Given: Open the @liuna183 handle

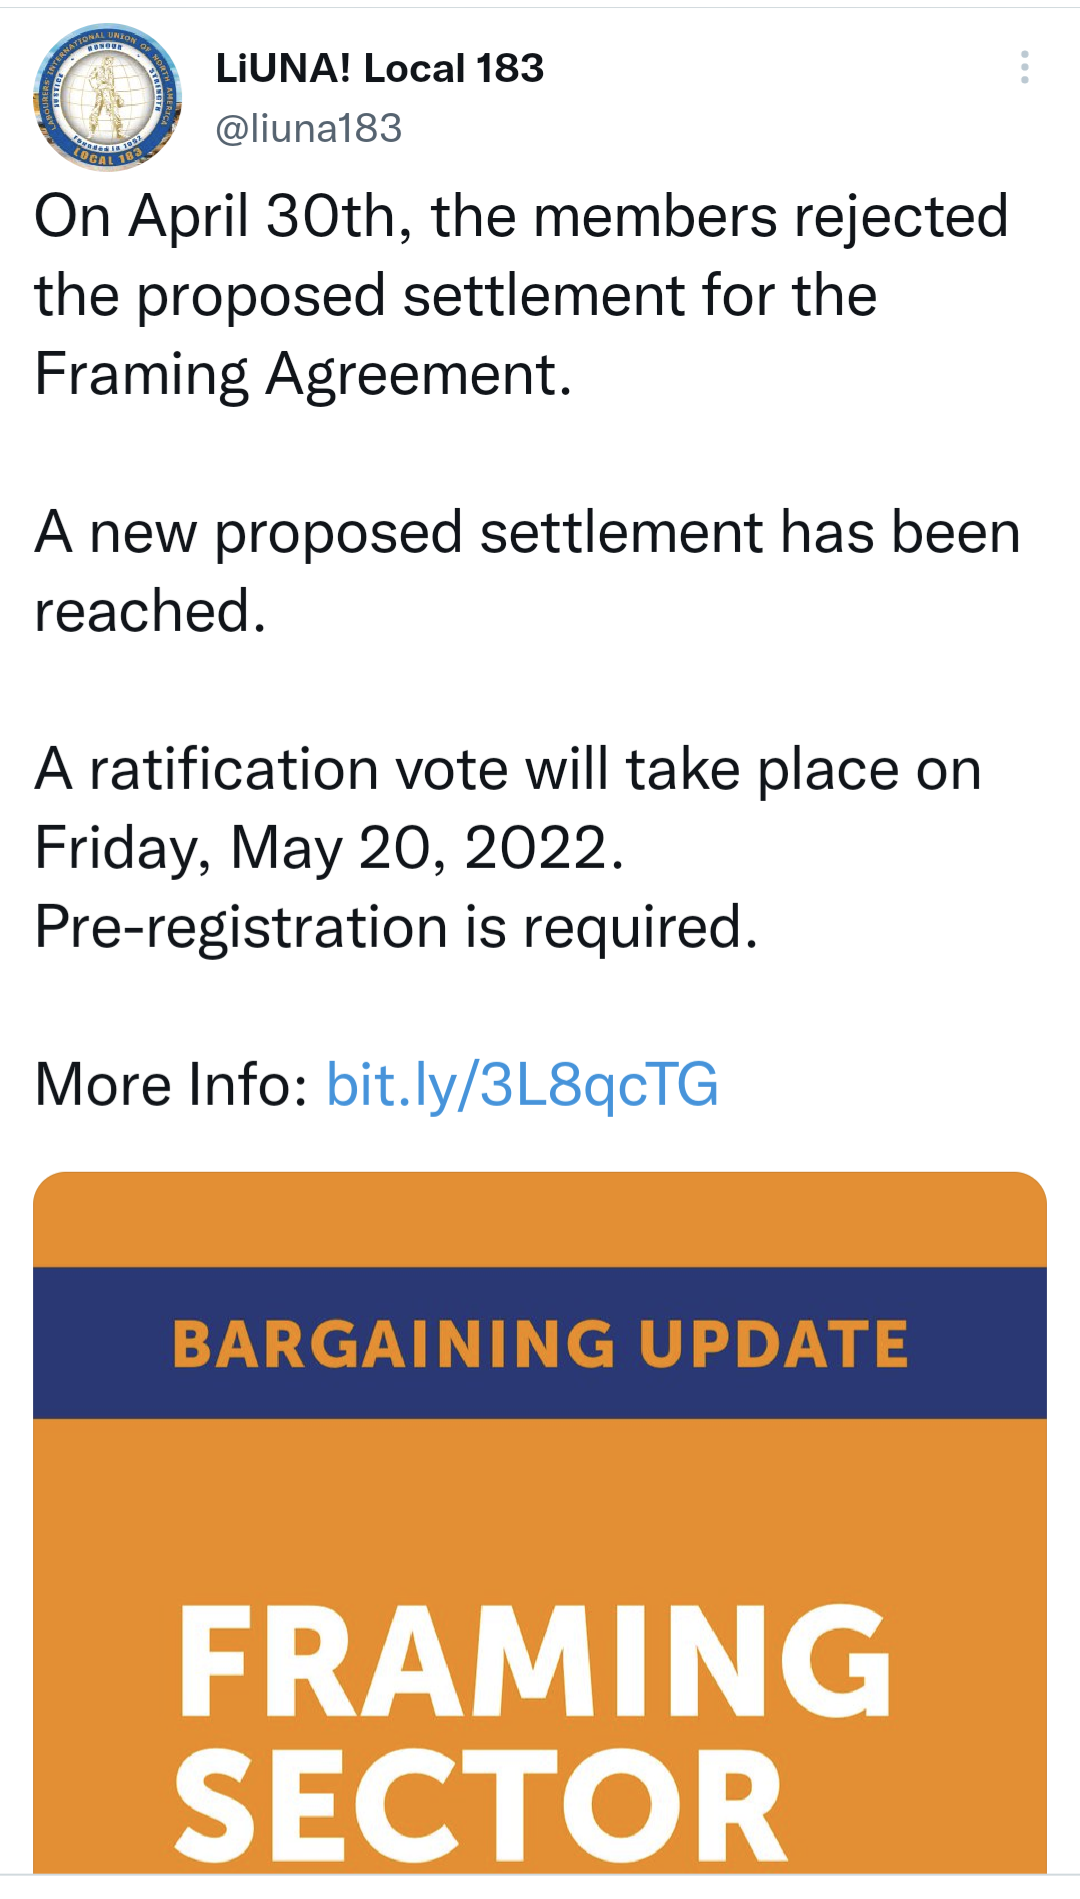Looking at the screenshot, I should pos(308,128).
